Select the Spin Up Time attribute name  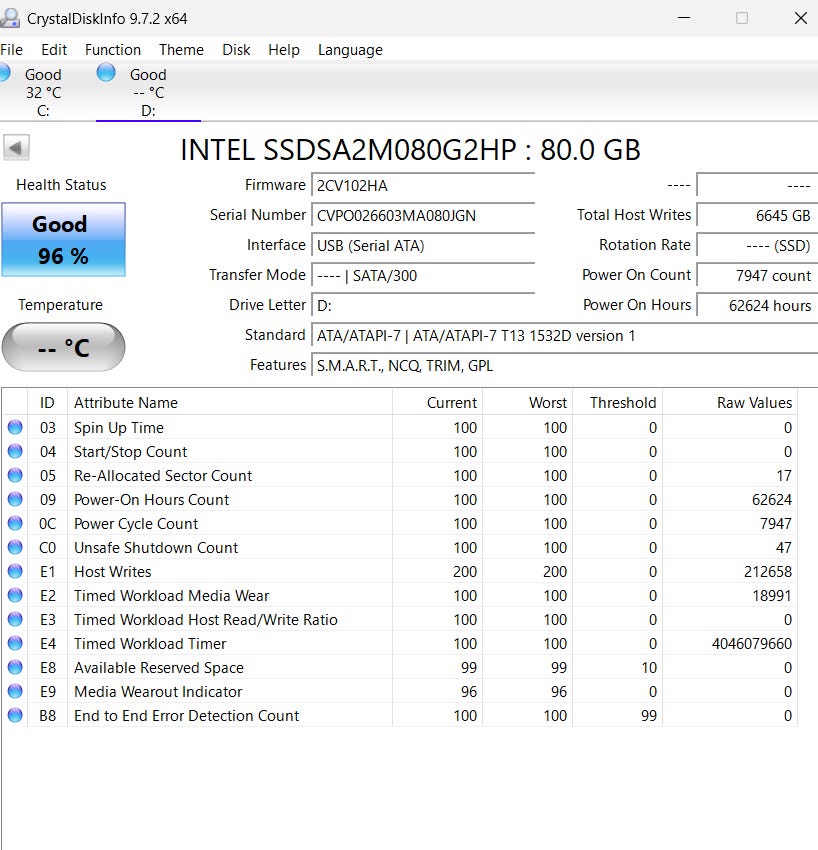[119, 428]
